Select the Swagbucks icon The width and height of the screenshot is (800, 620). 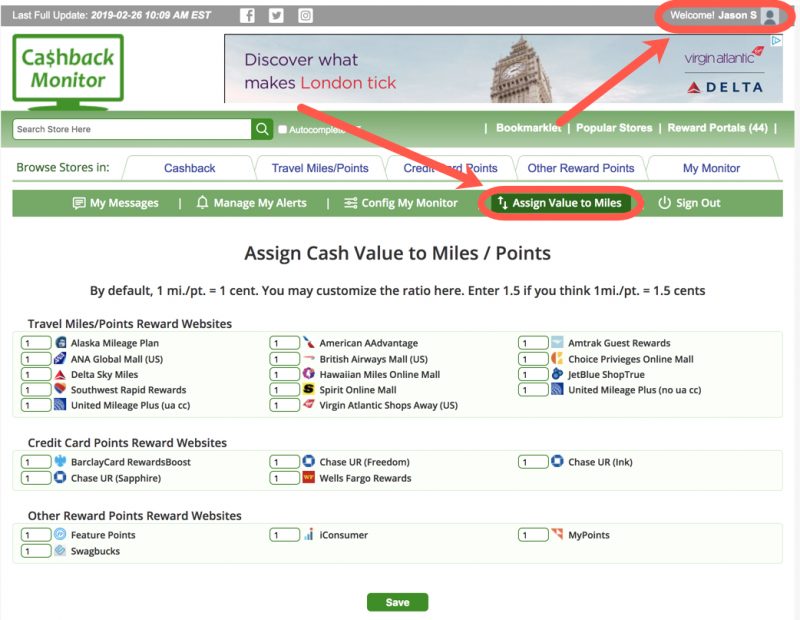pyautogui.click(x=57, y=549)
